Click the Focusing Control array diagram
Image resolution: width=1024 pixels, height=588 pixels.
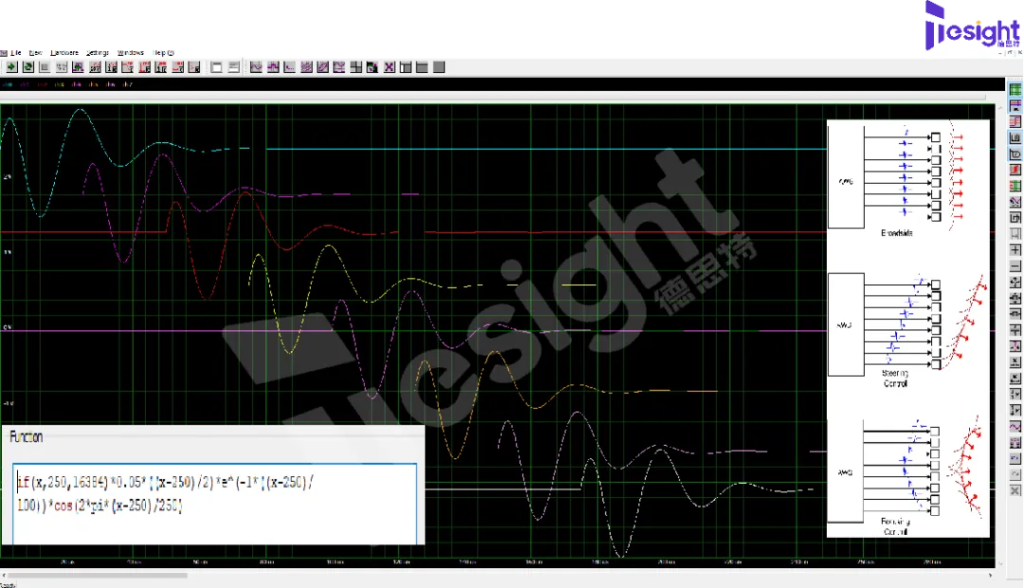908,476
